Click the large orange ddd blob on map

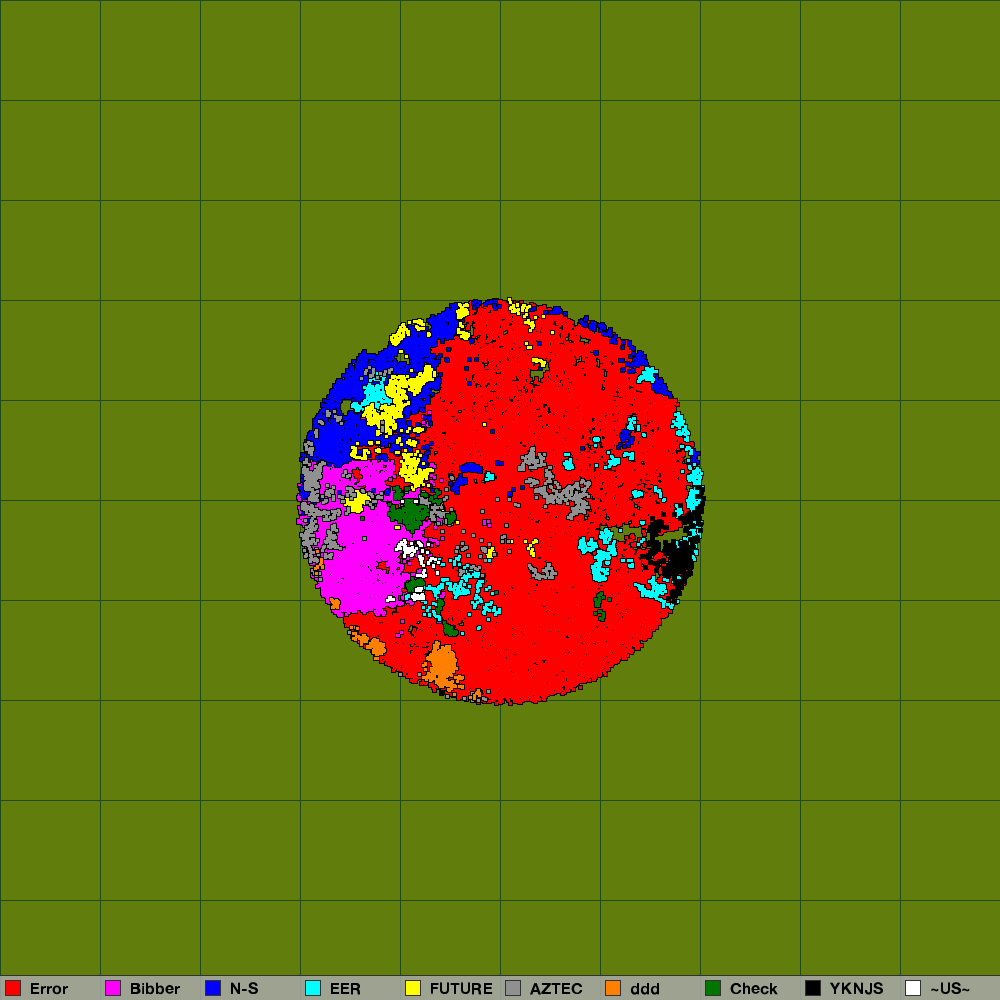[441, 666]
